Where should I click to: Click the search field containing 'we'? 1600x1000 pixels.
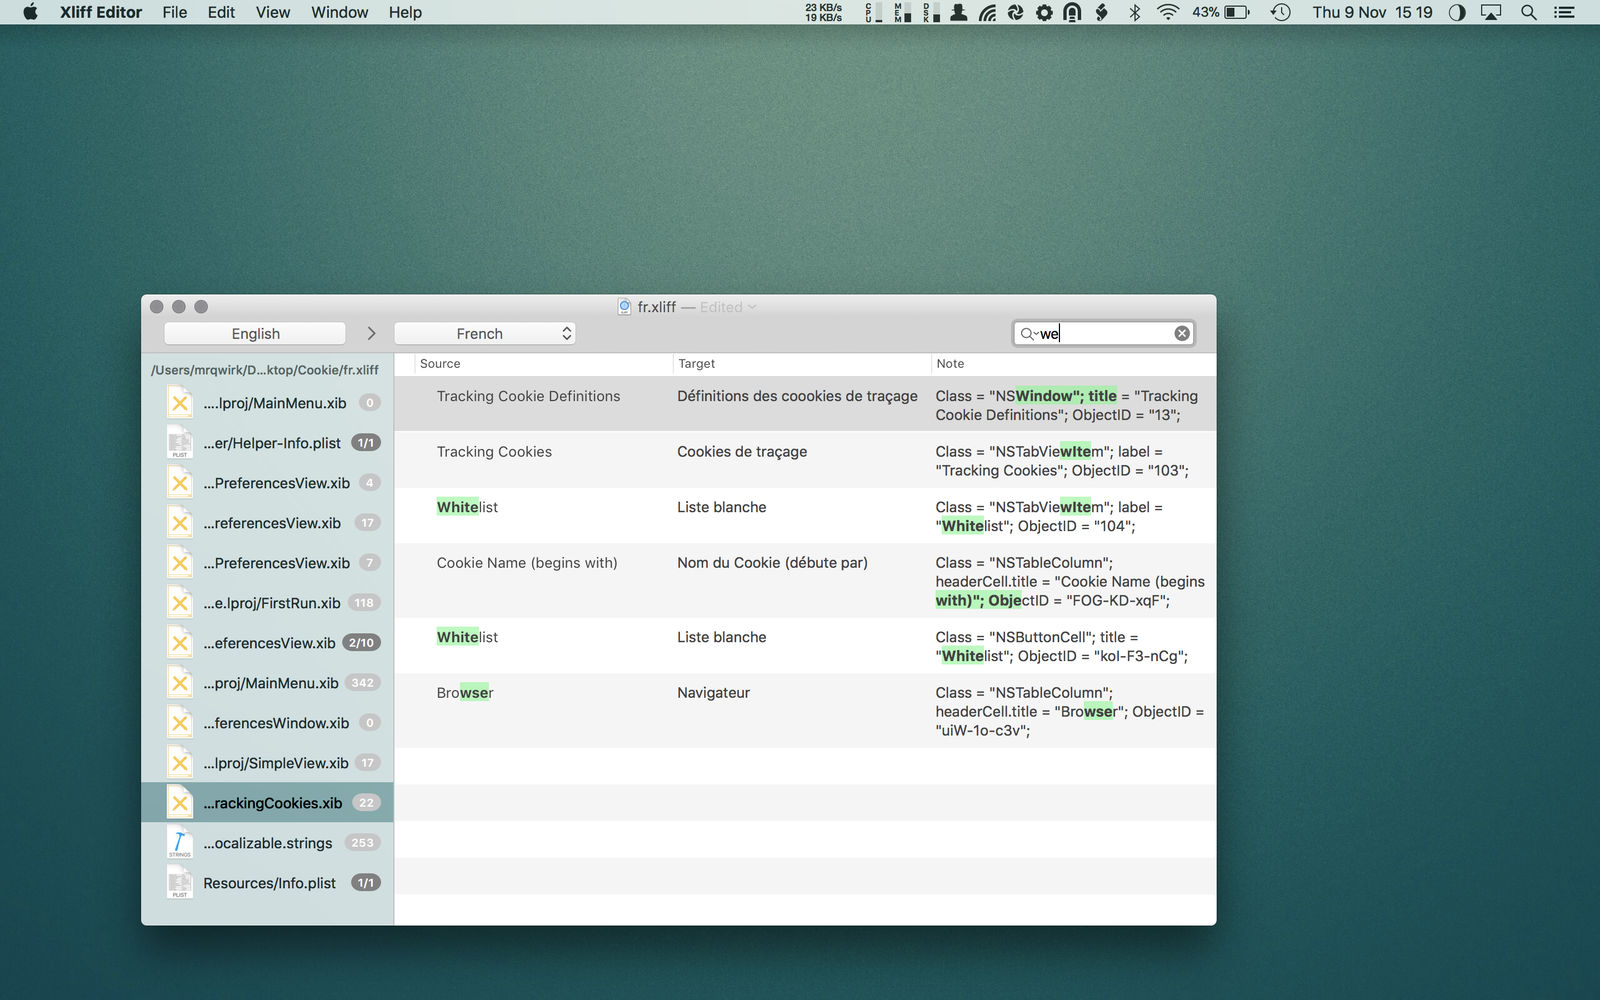[x=1105, y=334]
